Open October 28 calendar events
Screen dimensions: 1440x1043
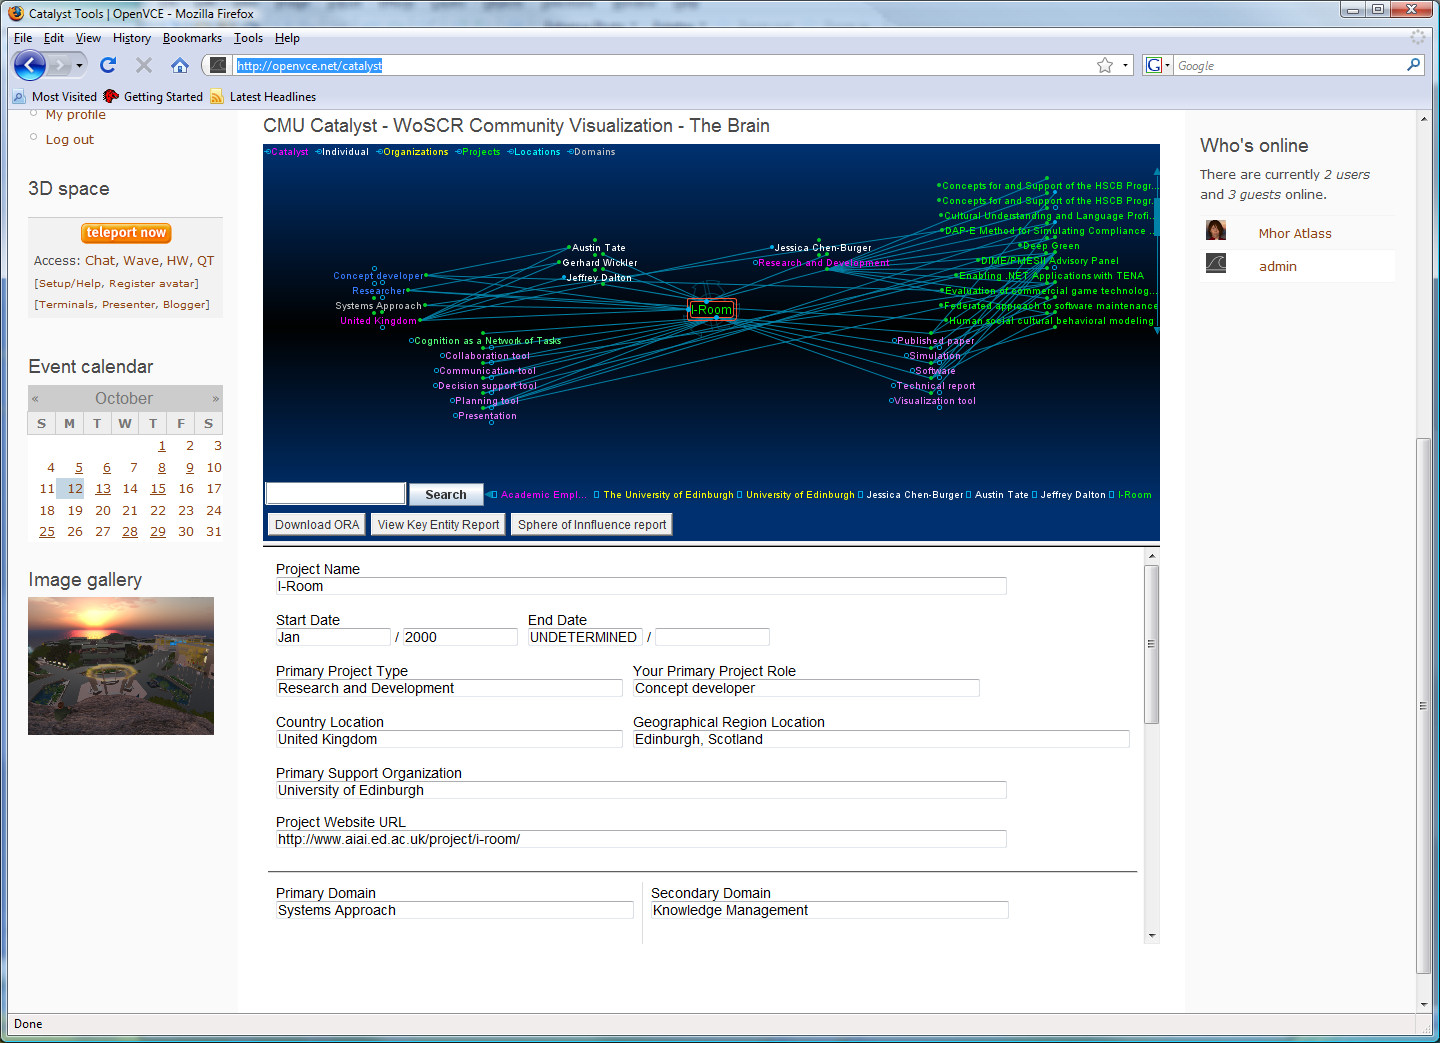tap(130, 532)
